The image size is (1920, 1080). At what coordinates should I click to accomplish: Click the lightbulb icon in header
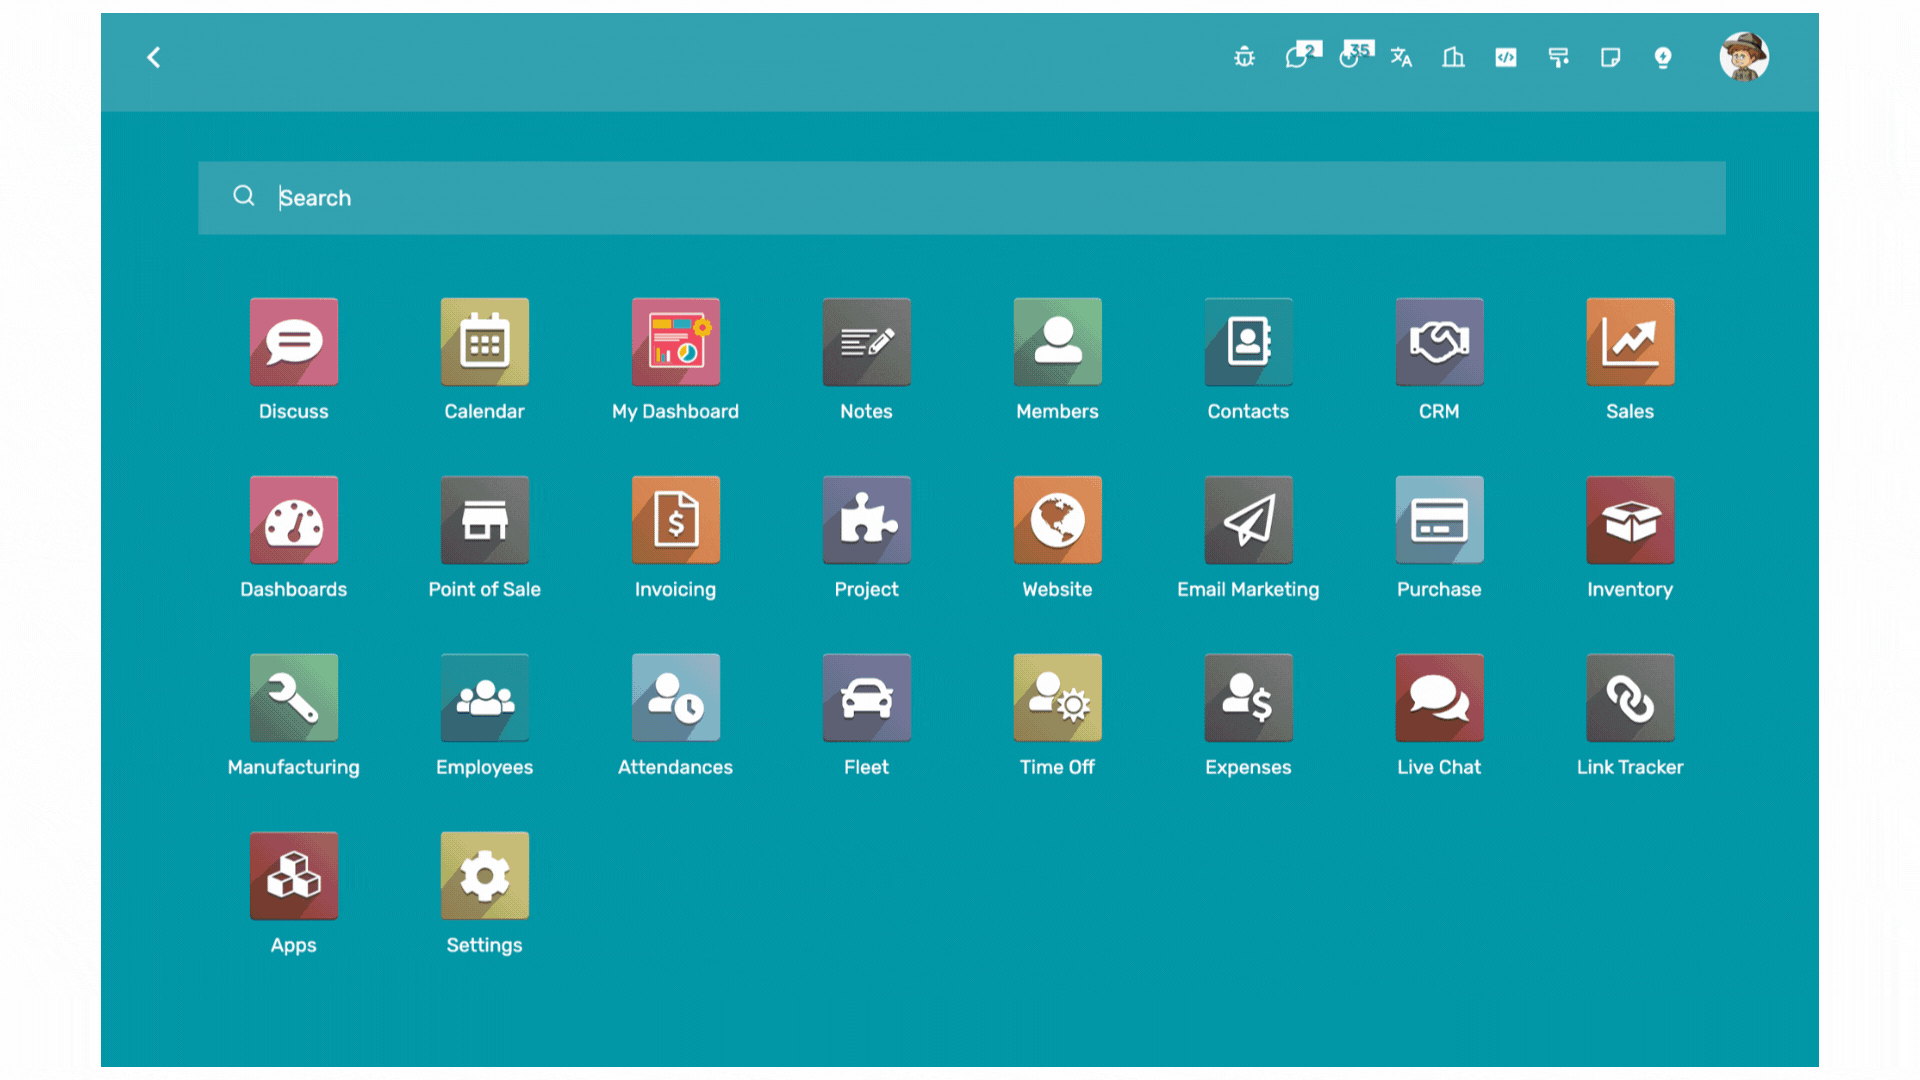click(x=1662, y=57)
